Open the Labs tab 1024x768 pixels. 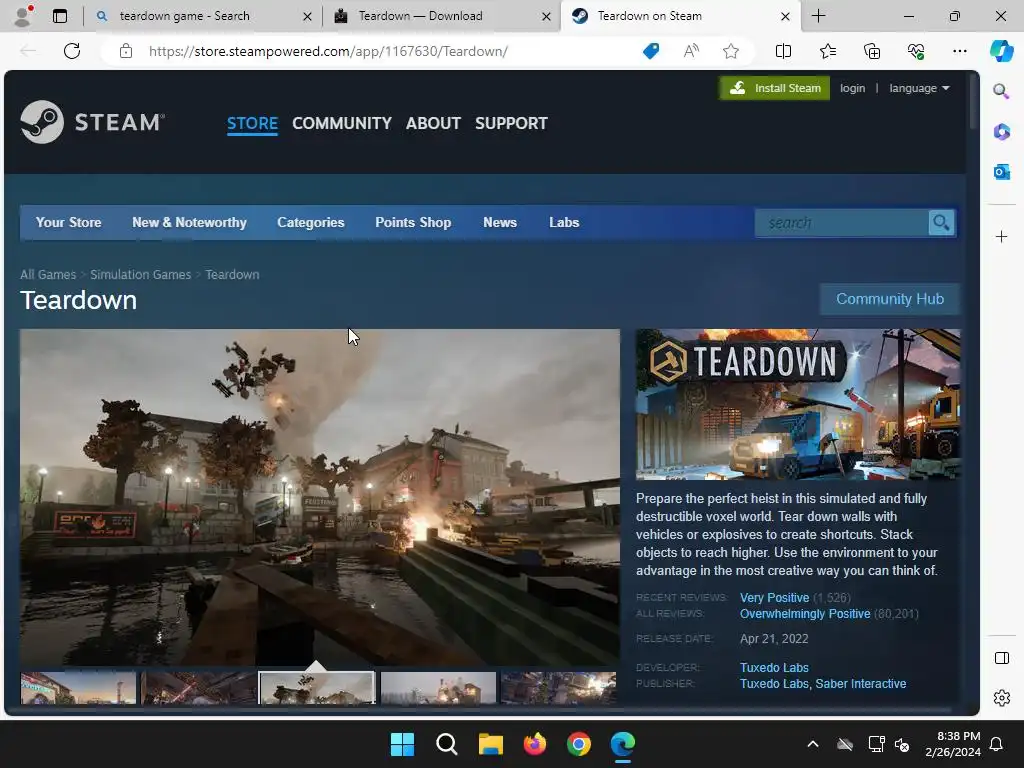(x=564, y=223)
